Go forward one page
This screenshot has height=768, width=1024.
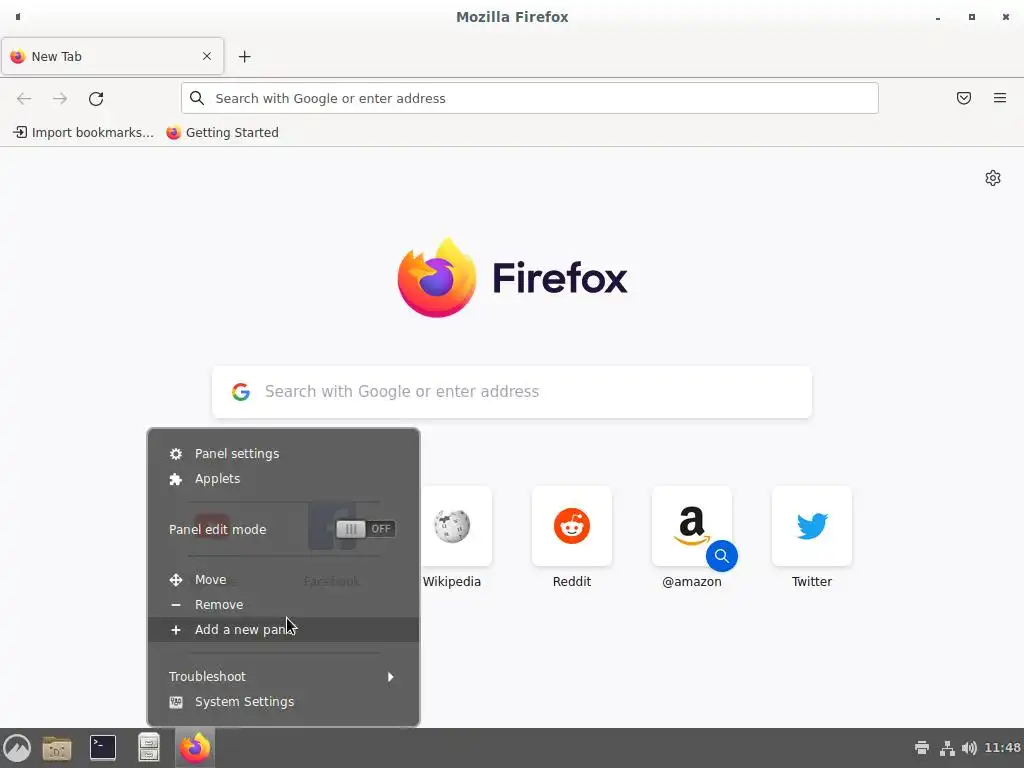click(x=60, y=99)
